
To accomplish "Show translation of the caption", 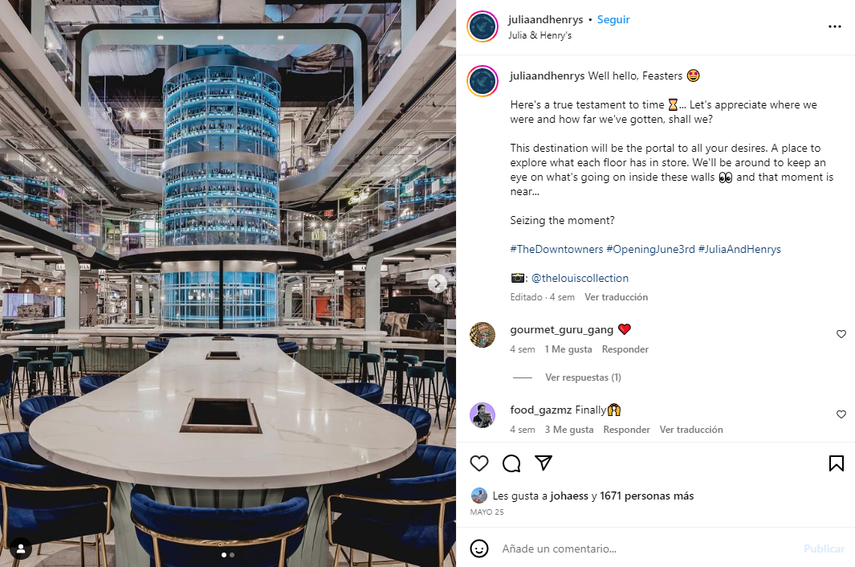I will (616, 297).
